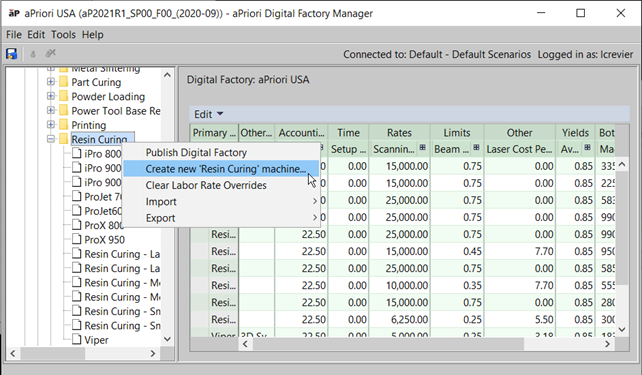Choose Publish Digital Factory
Viewport: 642px width, 375px height.
221,153
